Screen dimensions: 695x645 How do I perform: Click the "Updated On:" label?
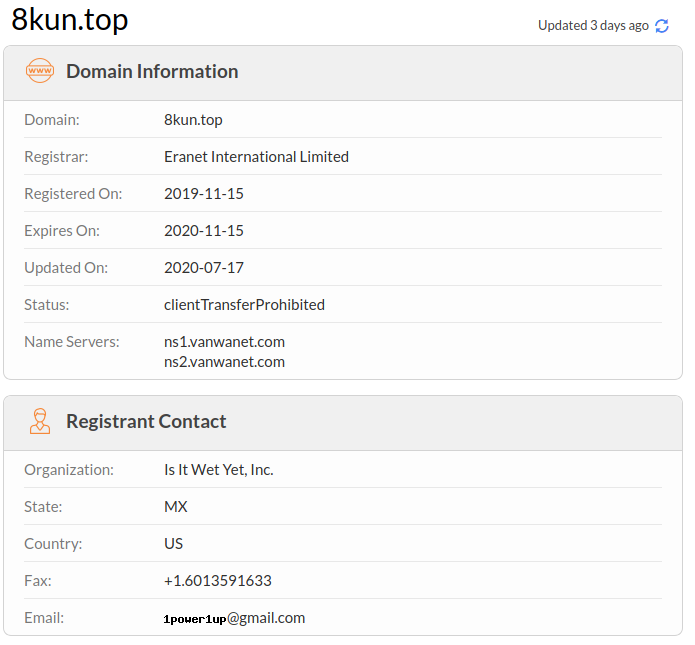pos(66,268)
